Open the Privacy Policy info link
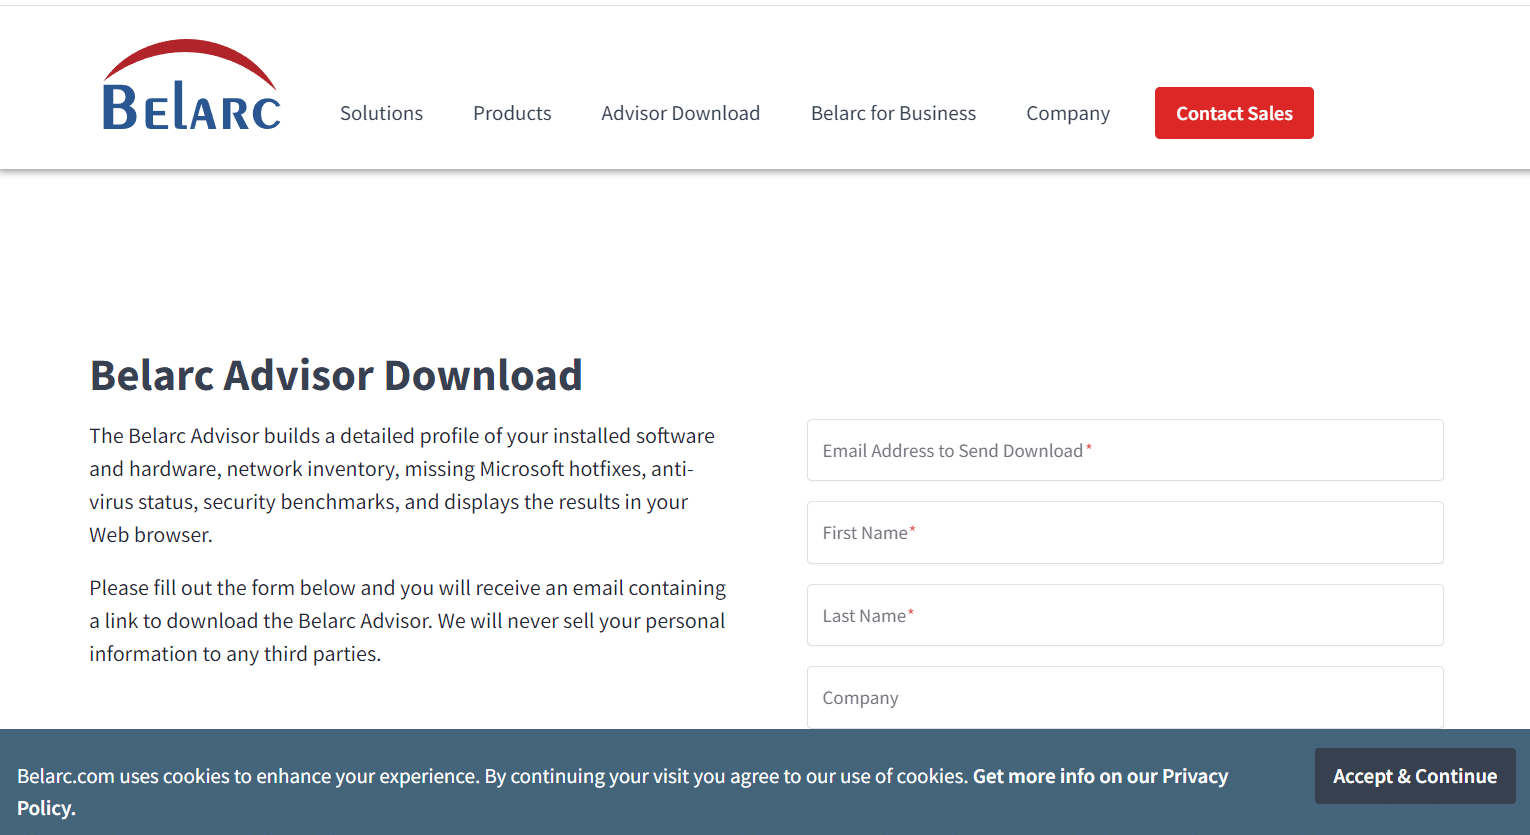1530x835 pixels. 1100,776
